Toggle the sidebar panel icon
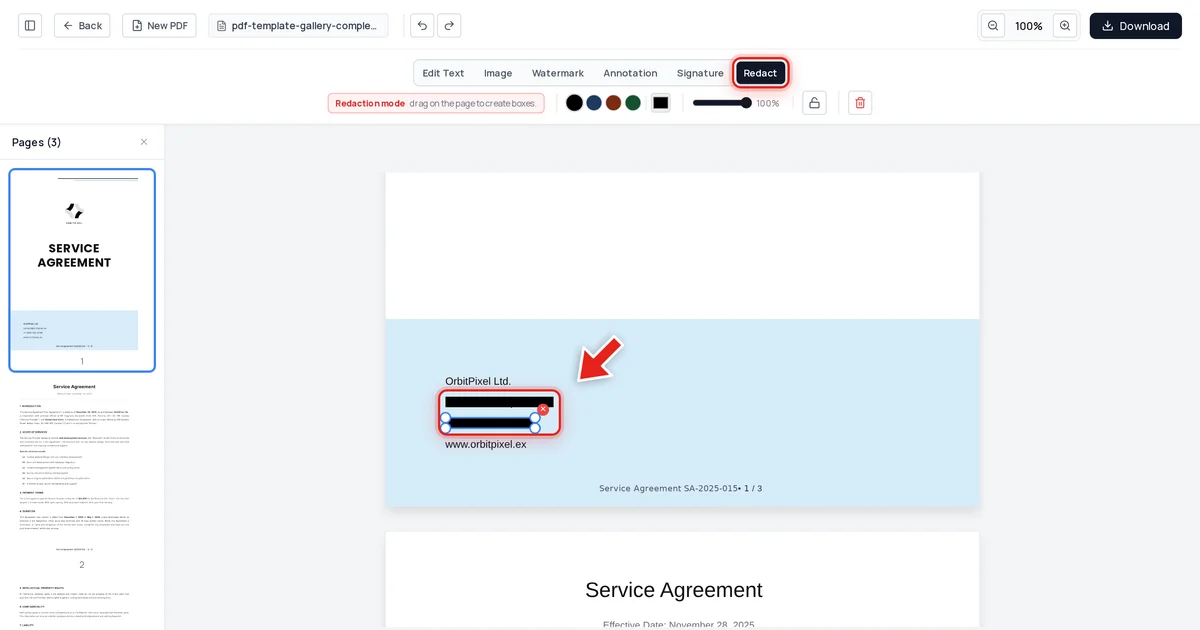Screen dimensions: 1200x630 30,26
